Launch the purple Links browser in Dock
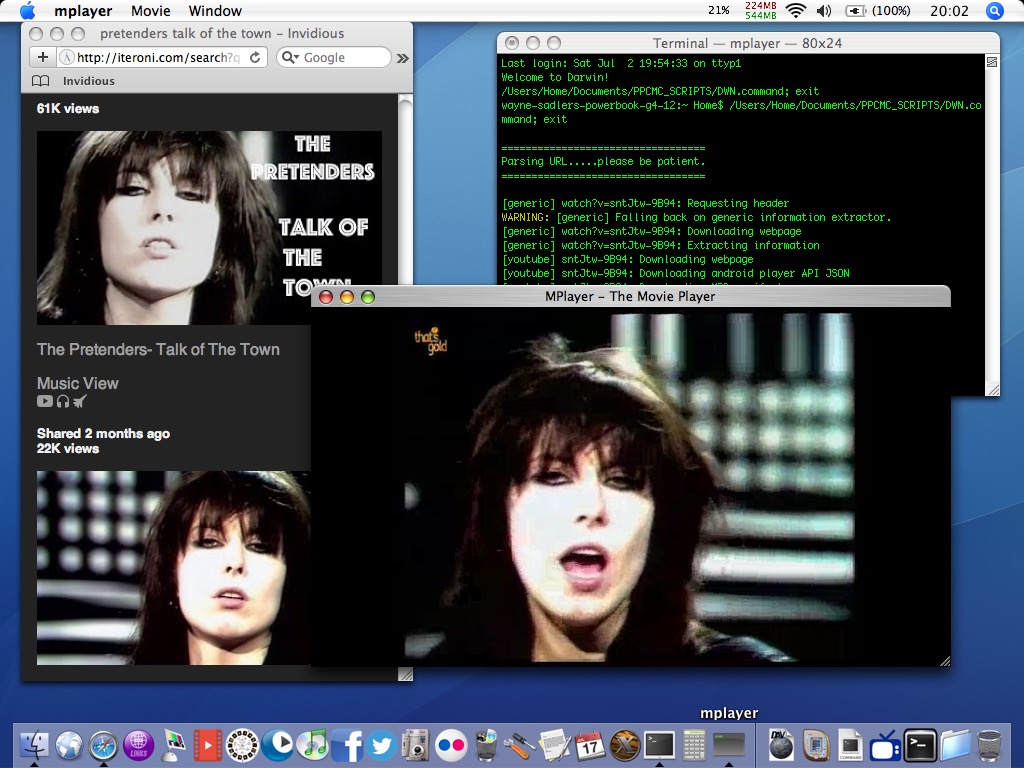 pyautogui.click(x=138, y=745)
